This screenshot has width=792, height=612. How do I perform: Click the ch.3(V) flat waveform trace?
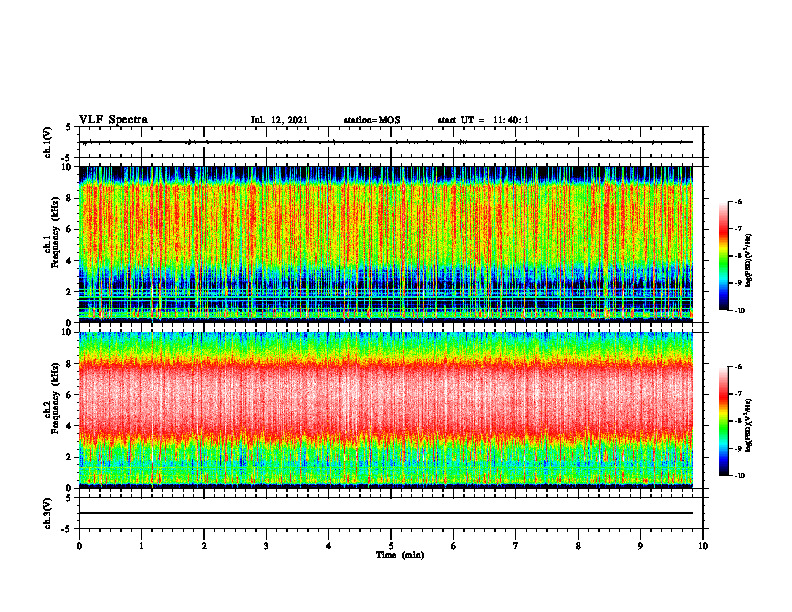[386, 513]
